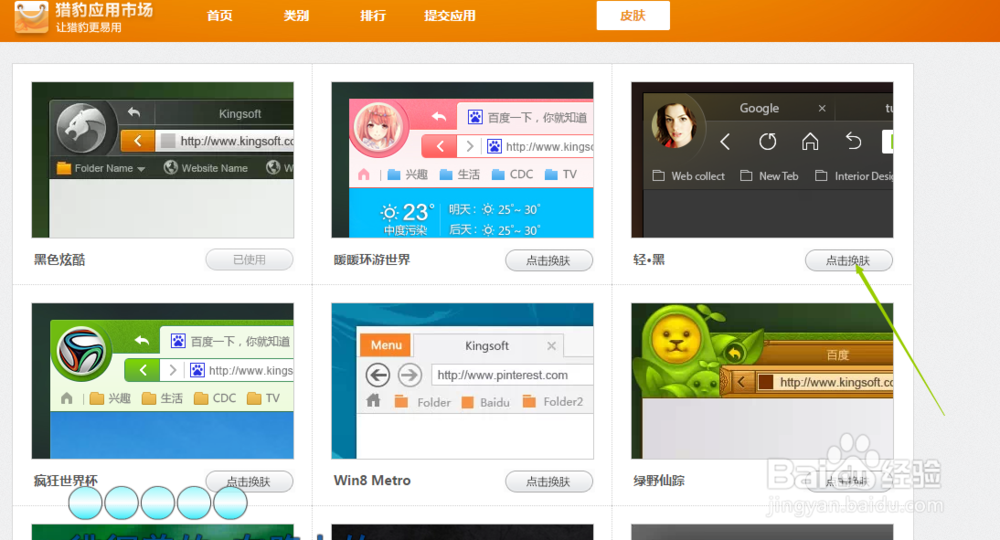Image resolution: width=1000 pixels, height=540 pixels.
Task: Open the 类别 navigation tab
Action: 296,15
